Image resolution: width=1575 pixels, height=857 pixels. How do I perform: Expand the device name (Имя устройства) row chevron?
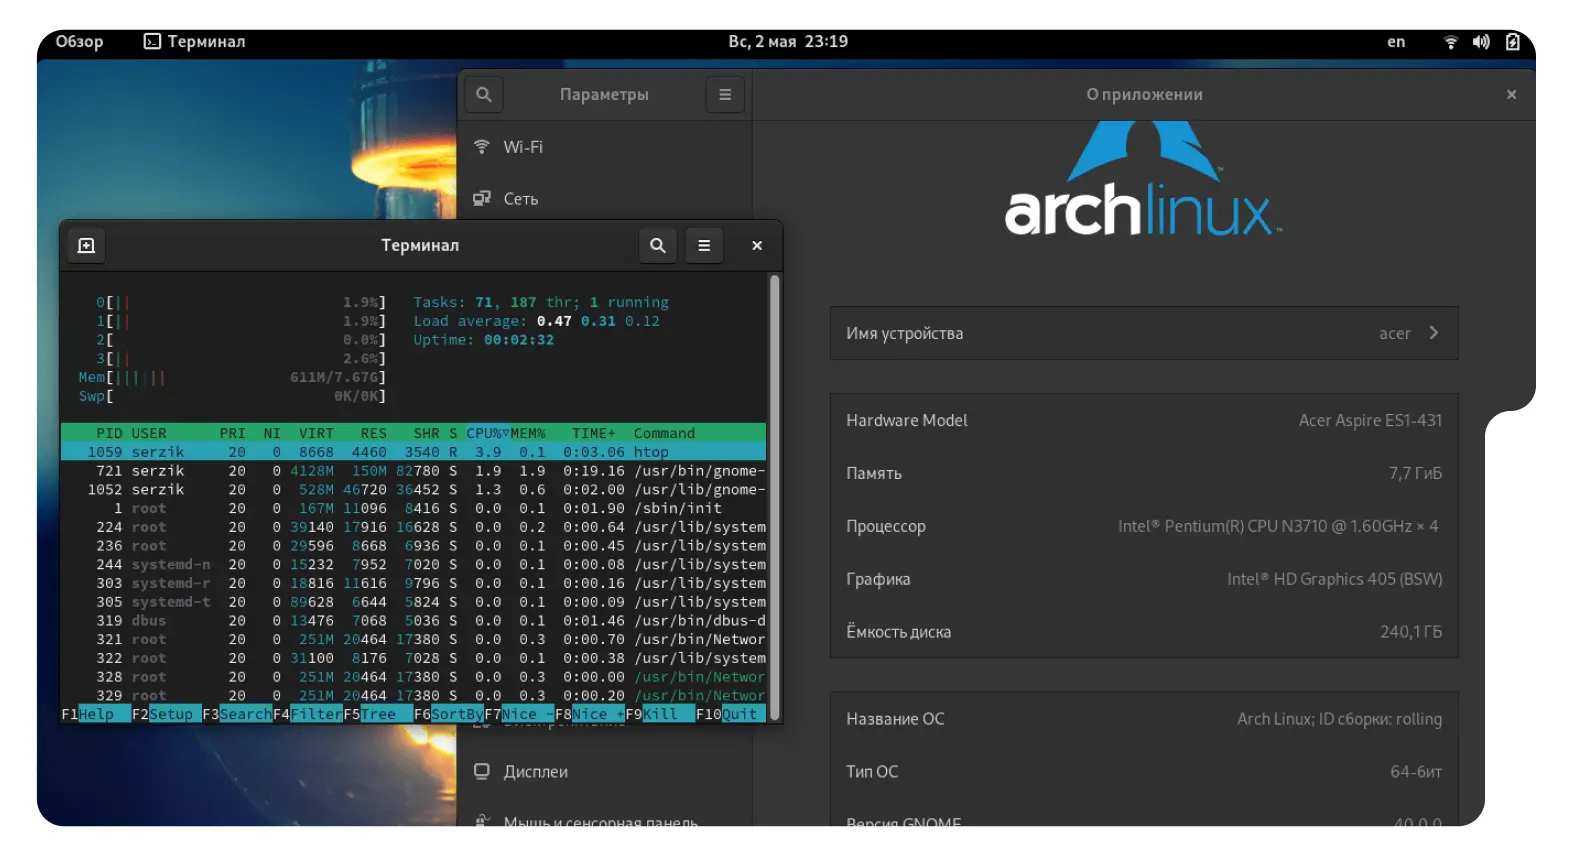[x=1433, y=333]
